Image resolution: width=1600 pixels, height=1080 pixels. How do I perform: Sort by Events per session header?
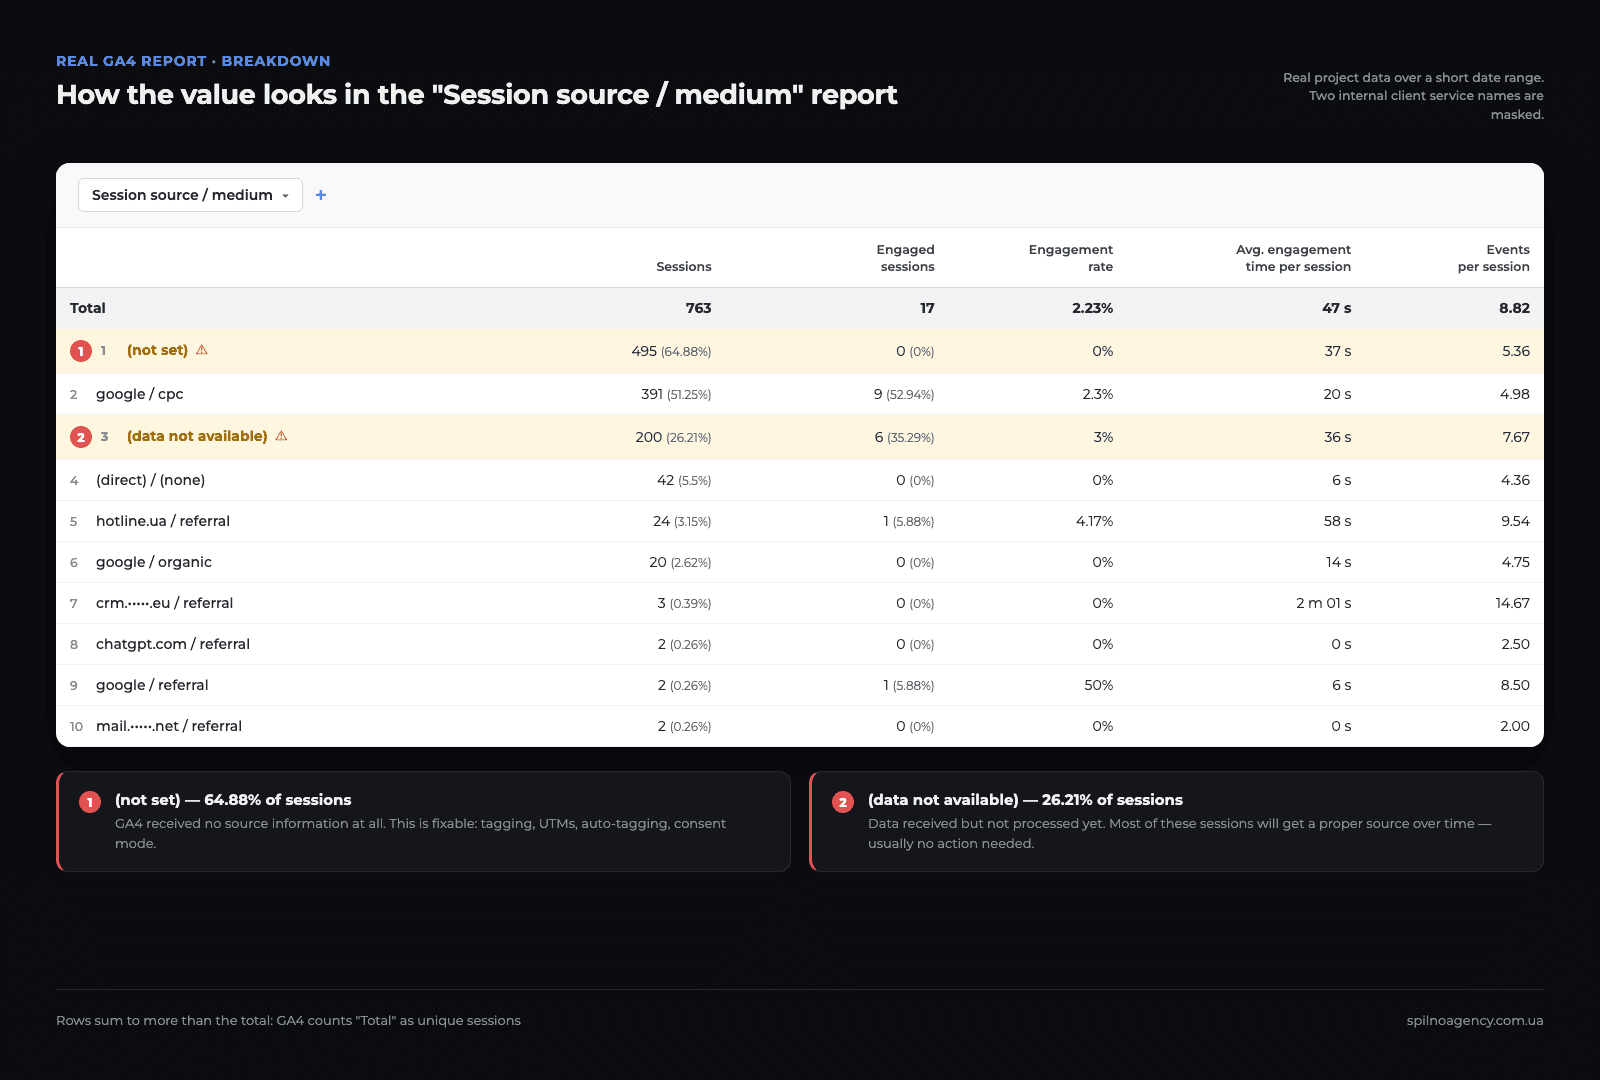1494,258
